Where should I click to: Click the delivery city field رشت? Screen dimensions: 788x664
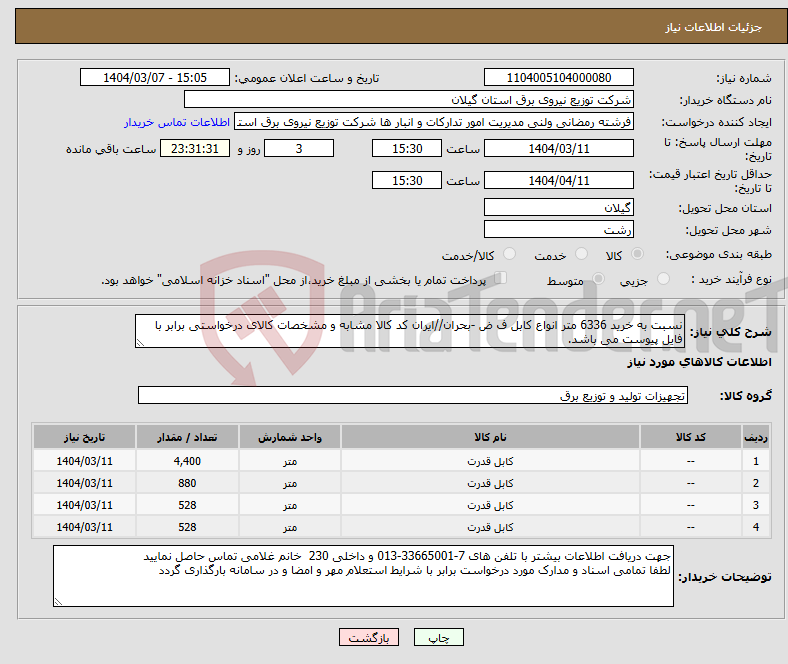coord(558,229)
